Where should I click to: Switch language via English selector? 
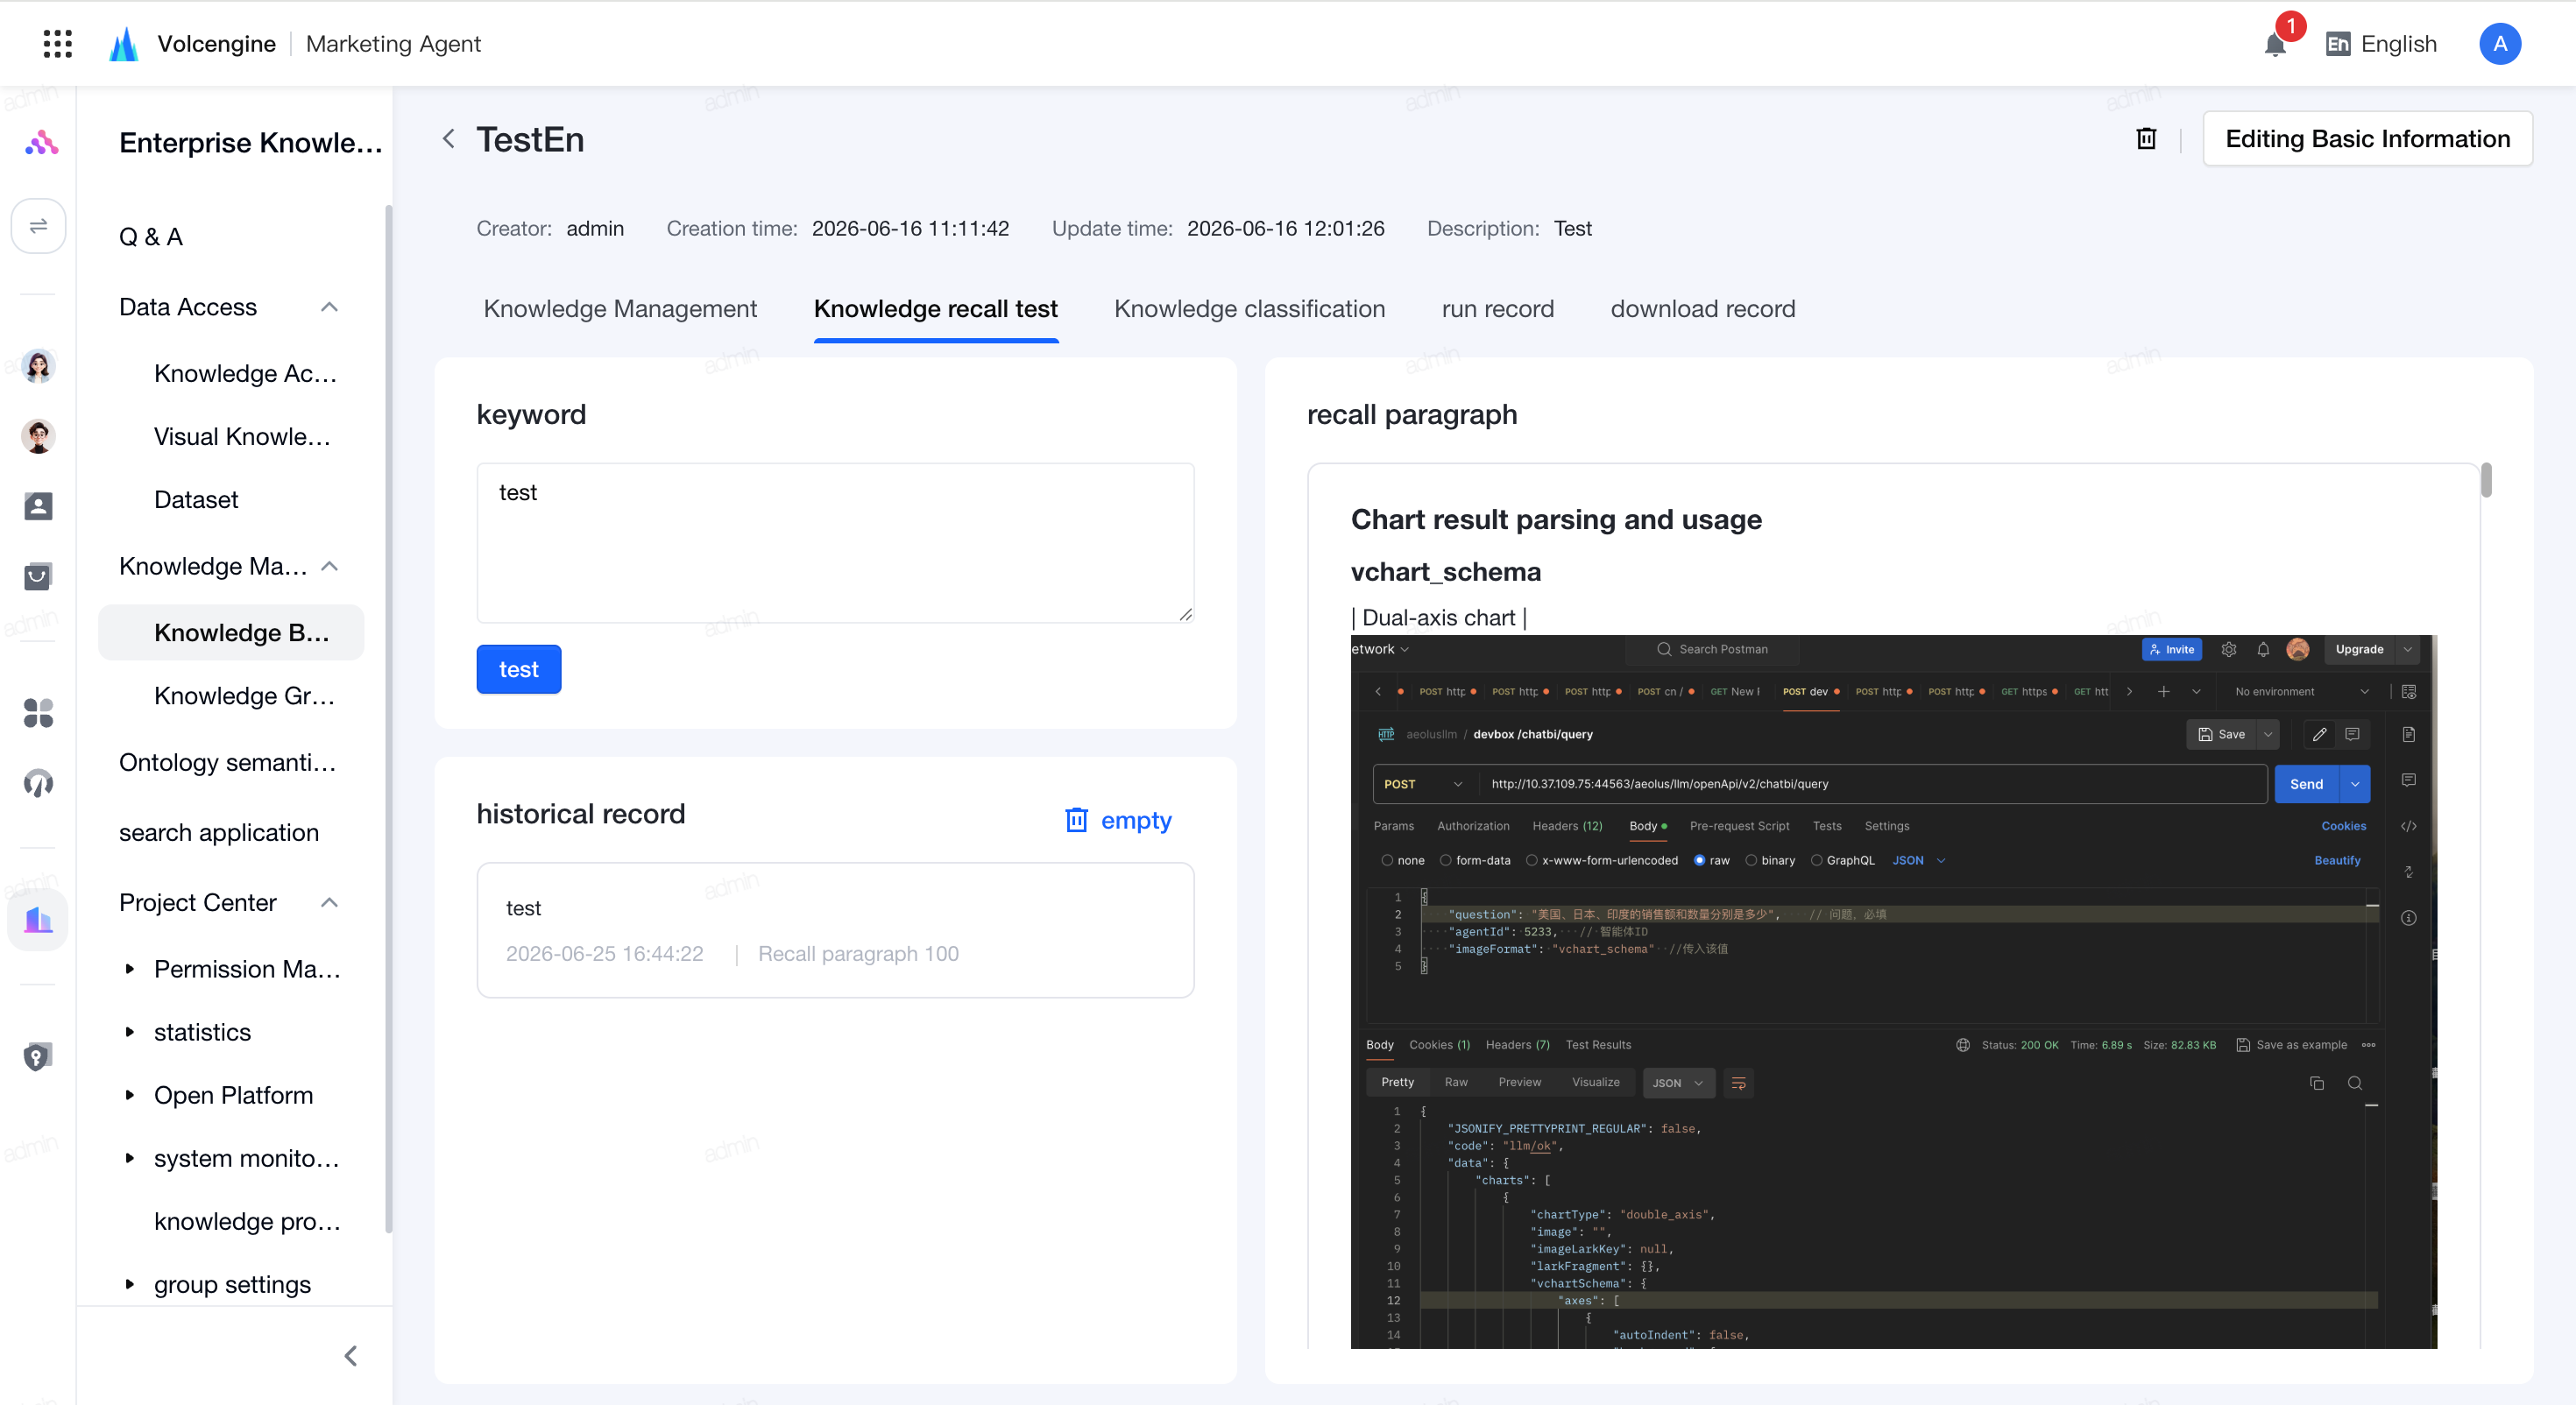(2381, 44)
